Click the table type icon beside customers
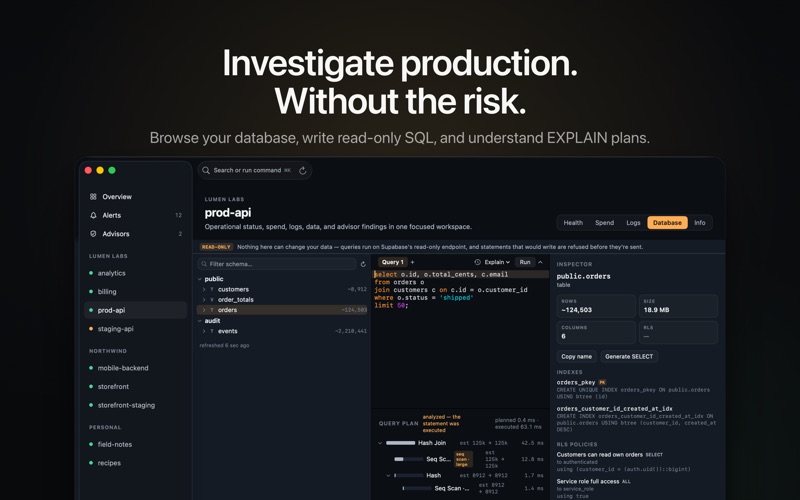The image size is (800, 500). click(x=212, y=289)
